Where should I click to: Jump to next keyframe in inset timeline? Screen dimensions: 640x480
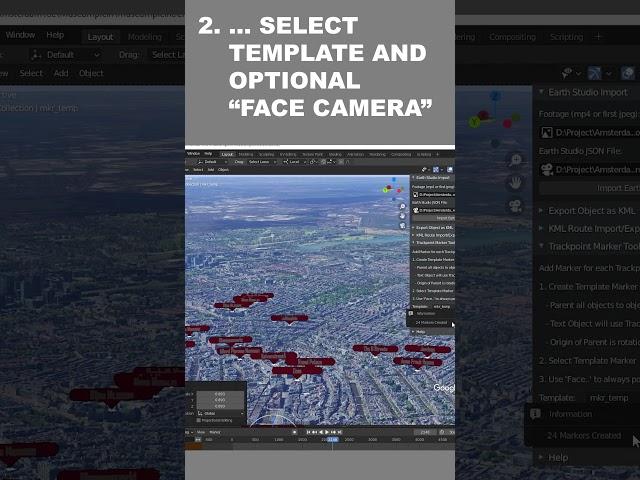coord(333,432)
